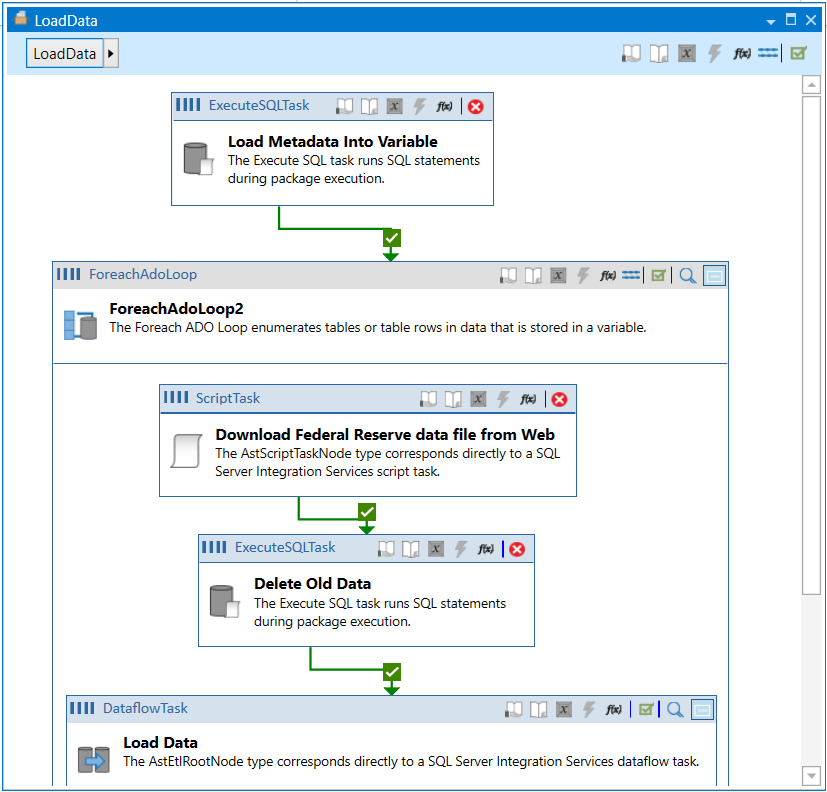Delete the Load Metadata Into Variable task
Viewport: 827px width, 792px height.
click(x=475, y=106)
